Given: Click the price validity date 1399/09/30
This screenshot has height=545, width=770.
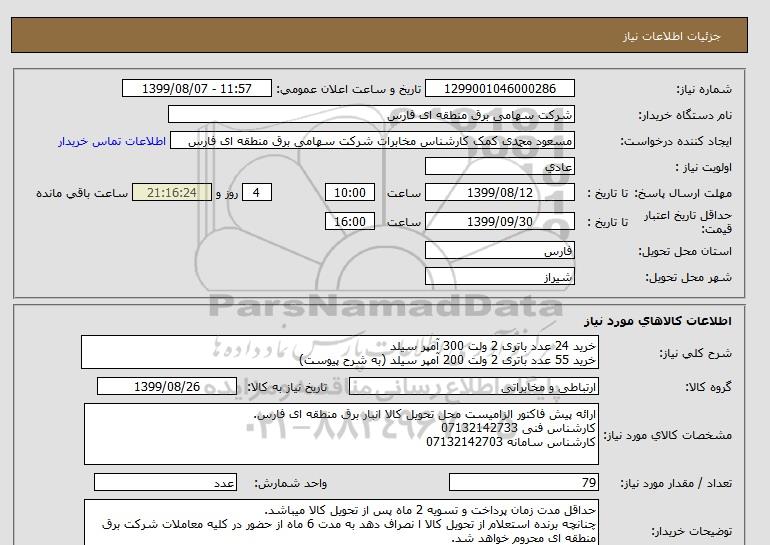Looking at the screenshot, I should click(499, 221).
